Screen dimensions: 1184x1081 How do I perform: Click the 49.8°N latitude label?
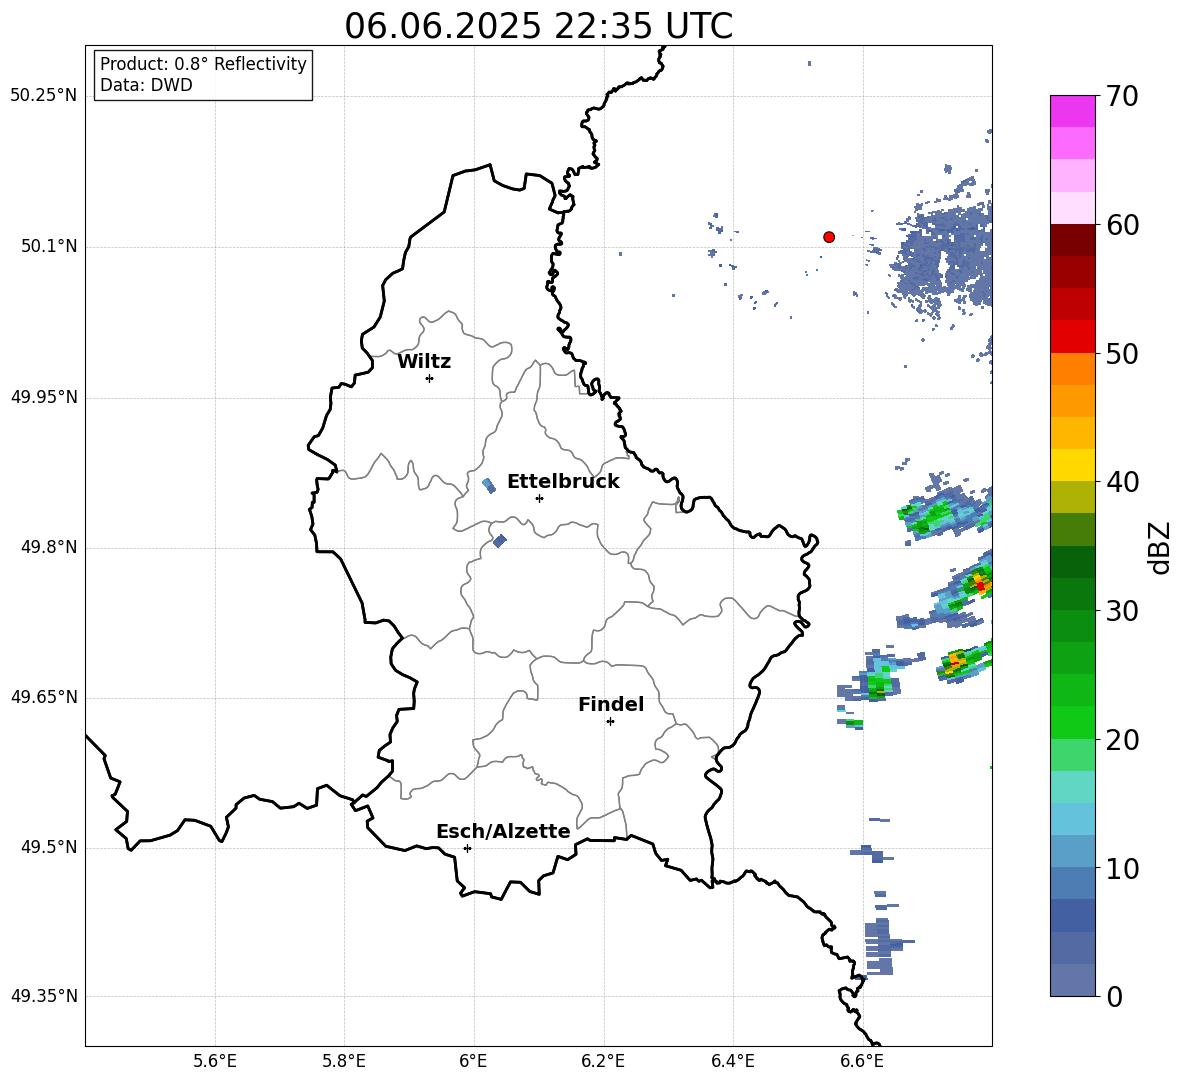click(49, 547)
